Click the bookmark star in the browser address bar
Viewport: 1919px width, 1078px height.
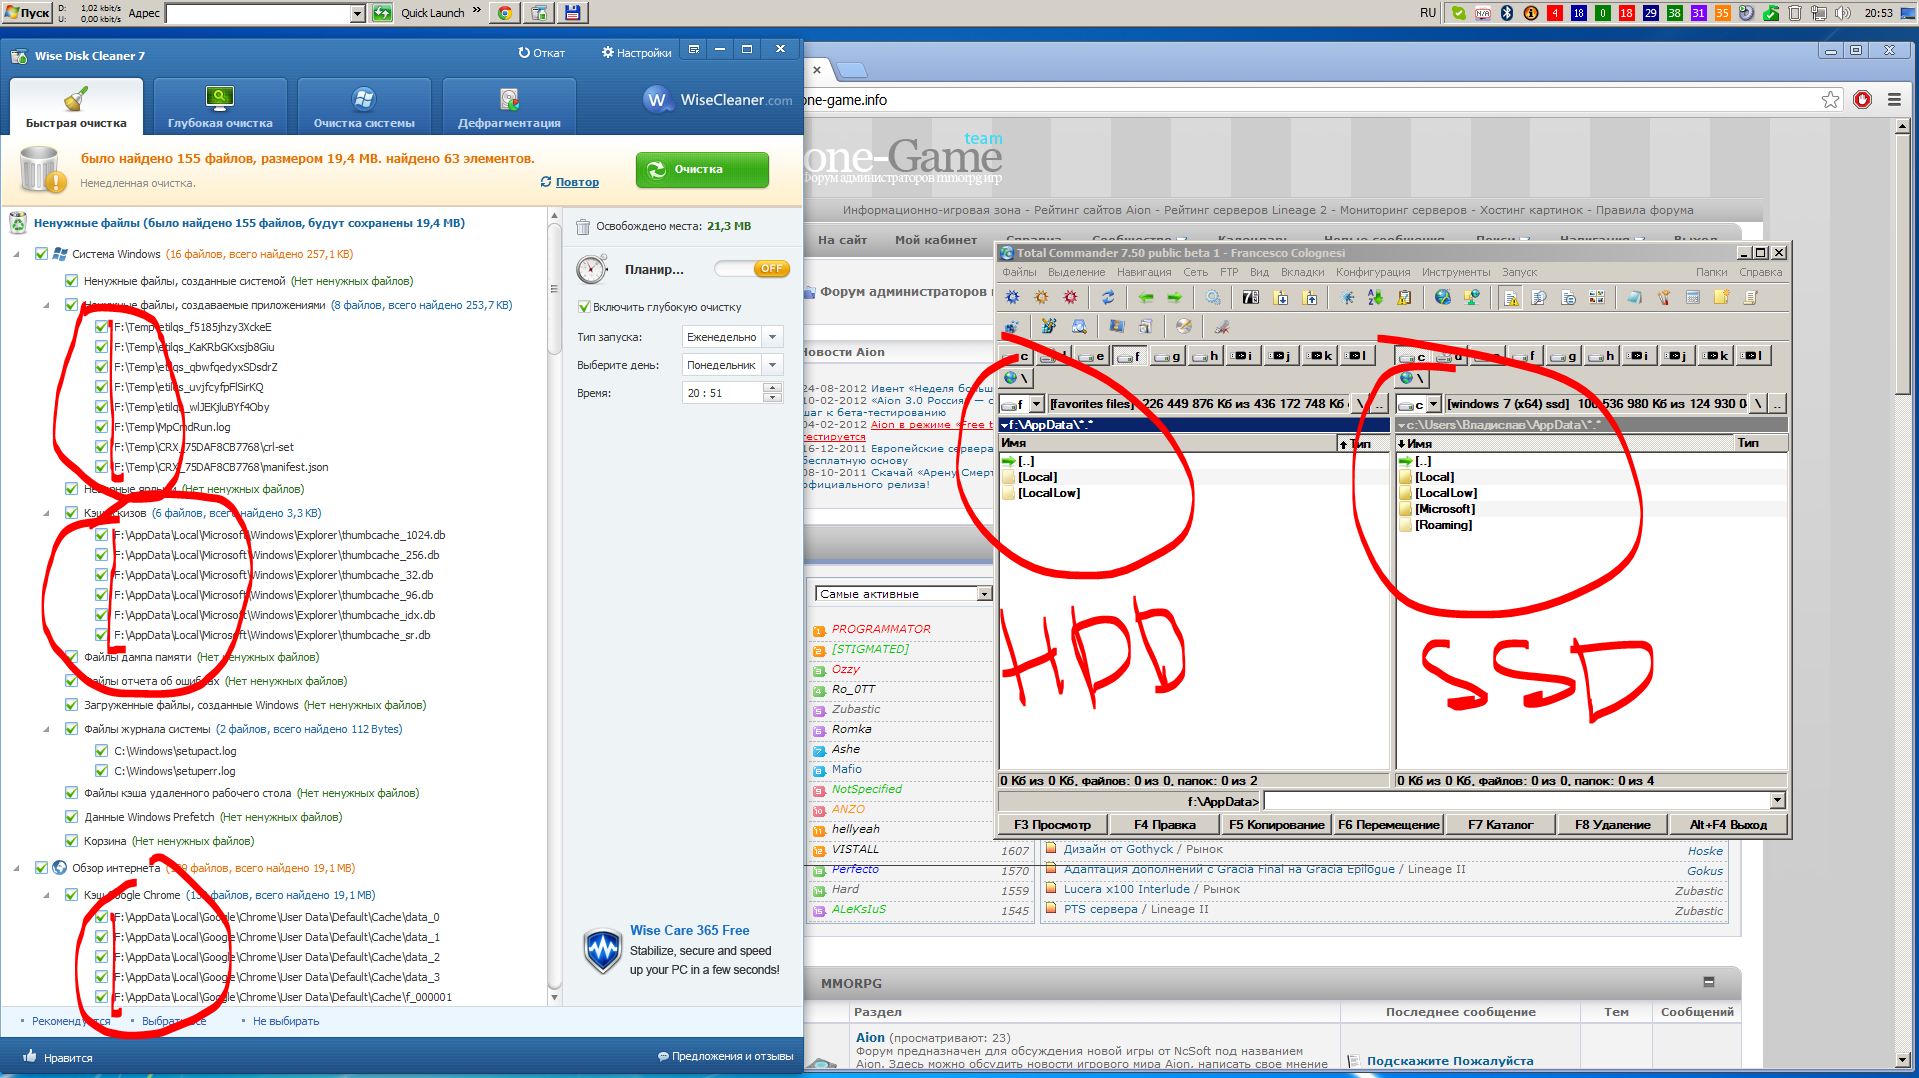pos(1830,99)
